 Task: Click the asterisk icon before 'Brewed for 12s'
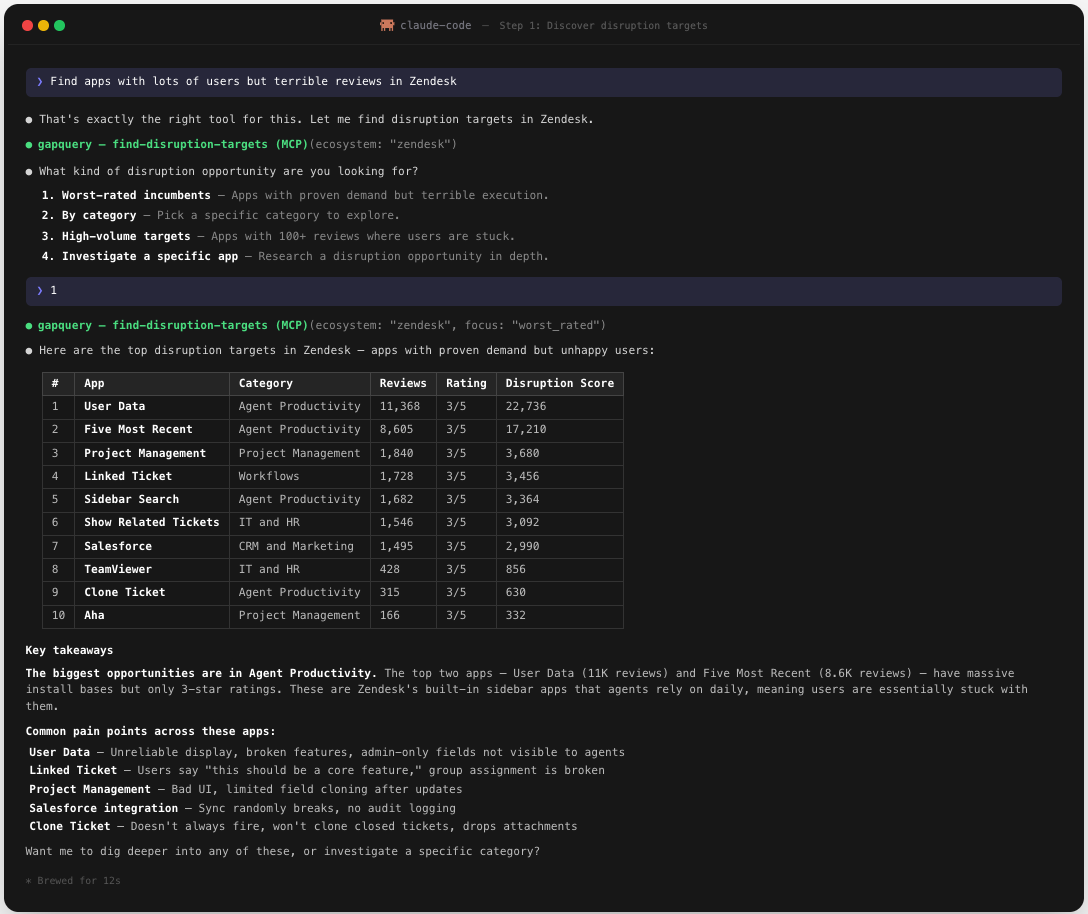tap(28, 880)
